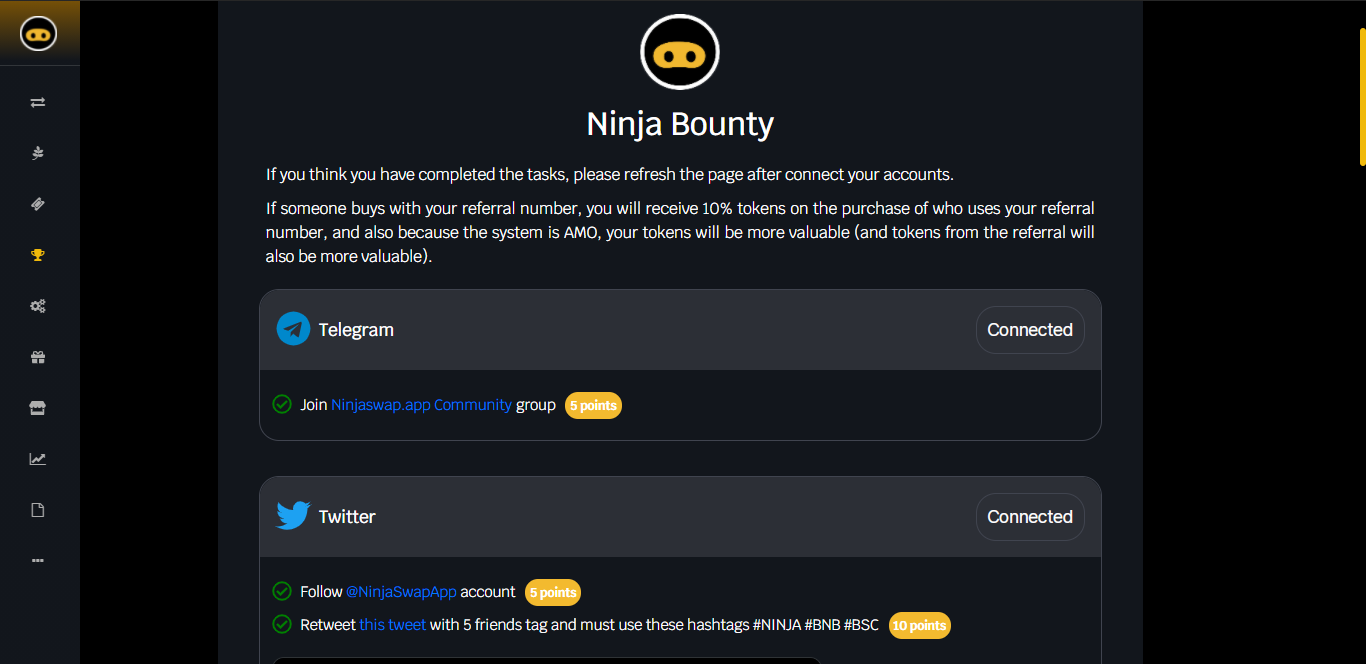The image size is (1366, 664).
Task: Open the gift box sidebar icon
Action: (x=38, y=357)
